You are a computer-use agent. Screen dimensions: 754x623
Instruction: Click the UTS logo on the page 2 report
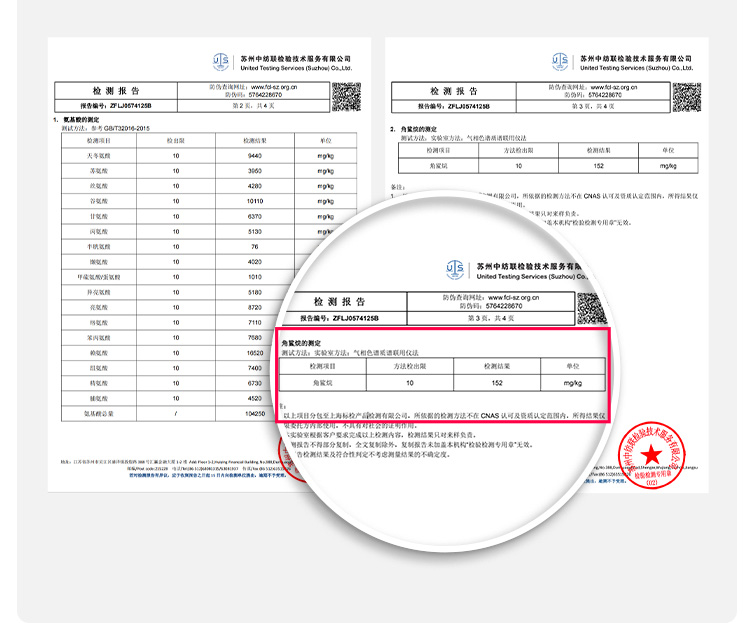coord(221,62)
